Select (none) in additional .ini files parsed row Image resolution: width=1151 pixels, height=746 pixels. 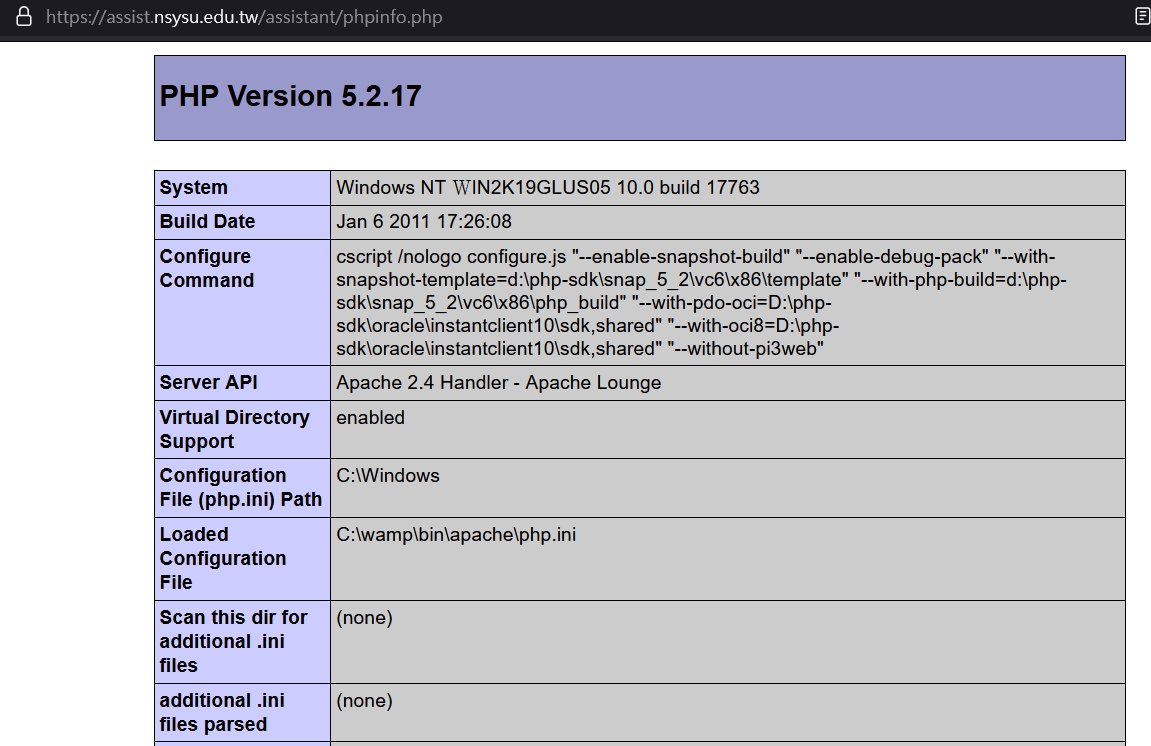pyautogui.click(x=364, y=700)
